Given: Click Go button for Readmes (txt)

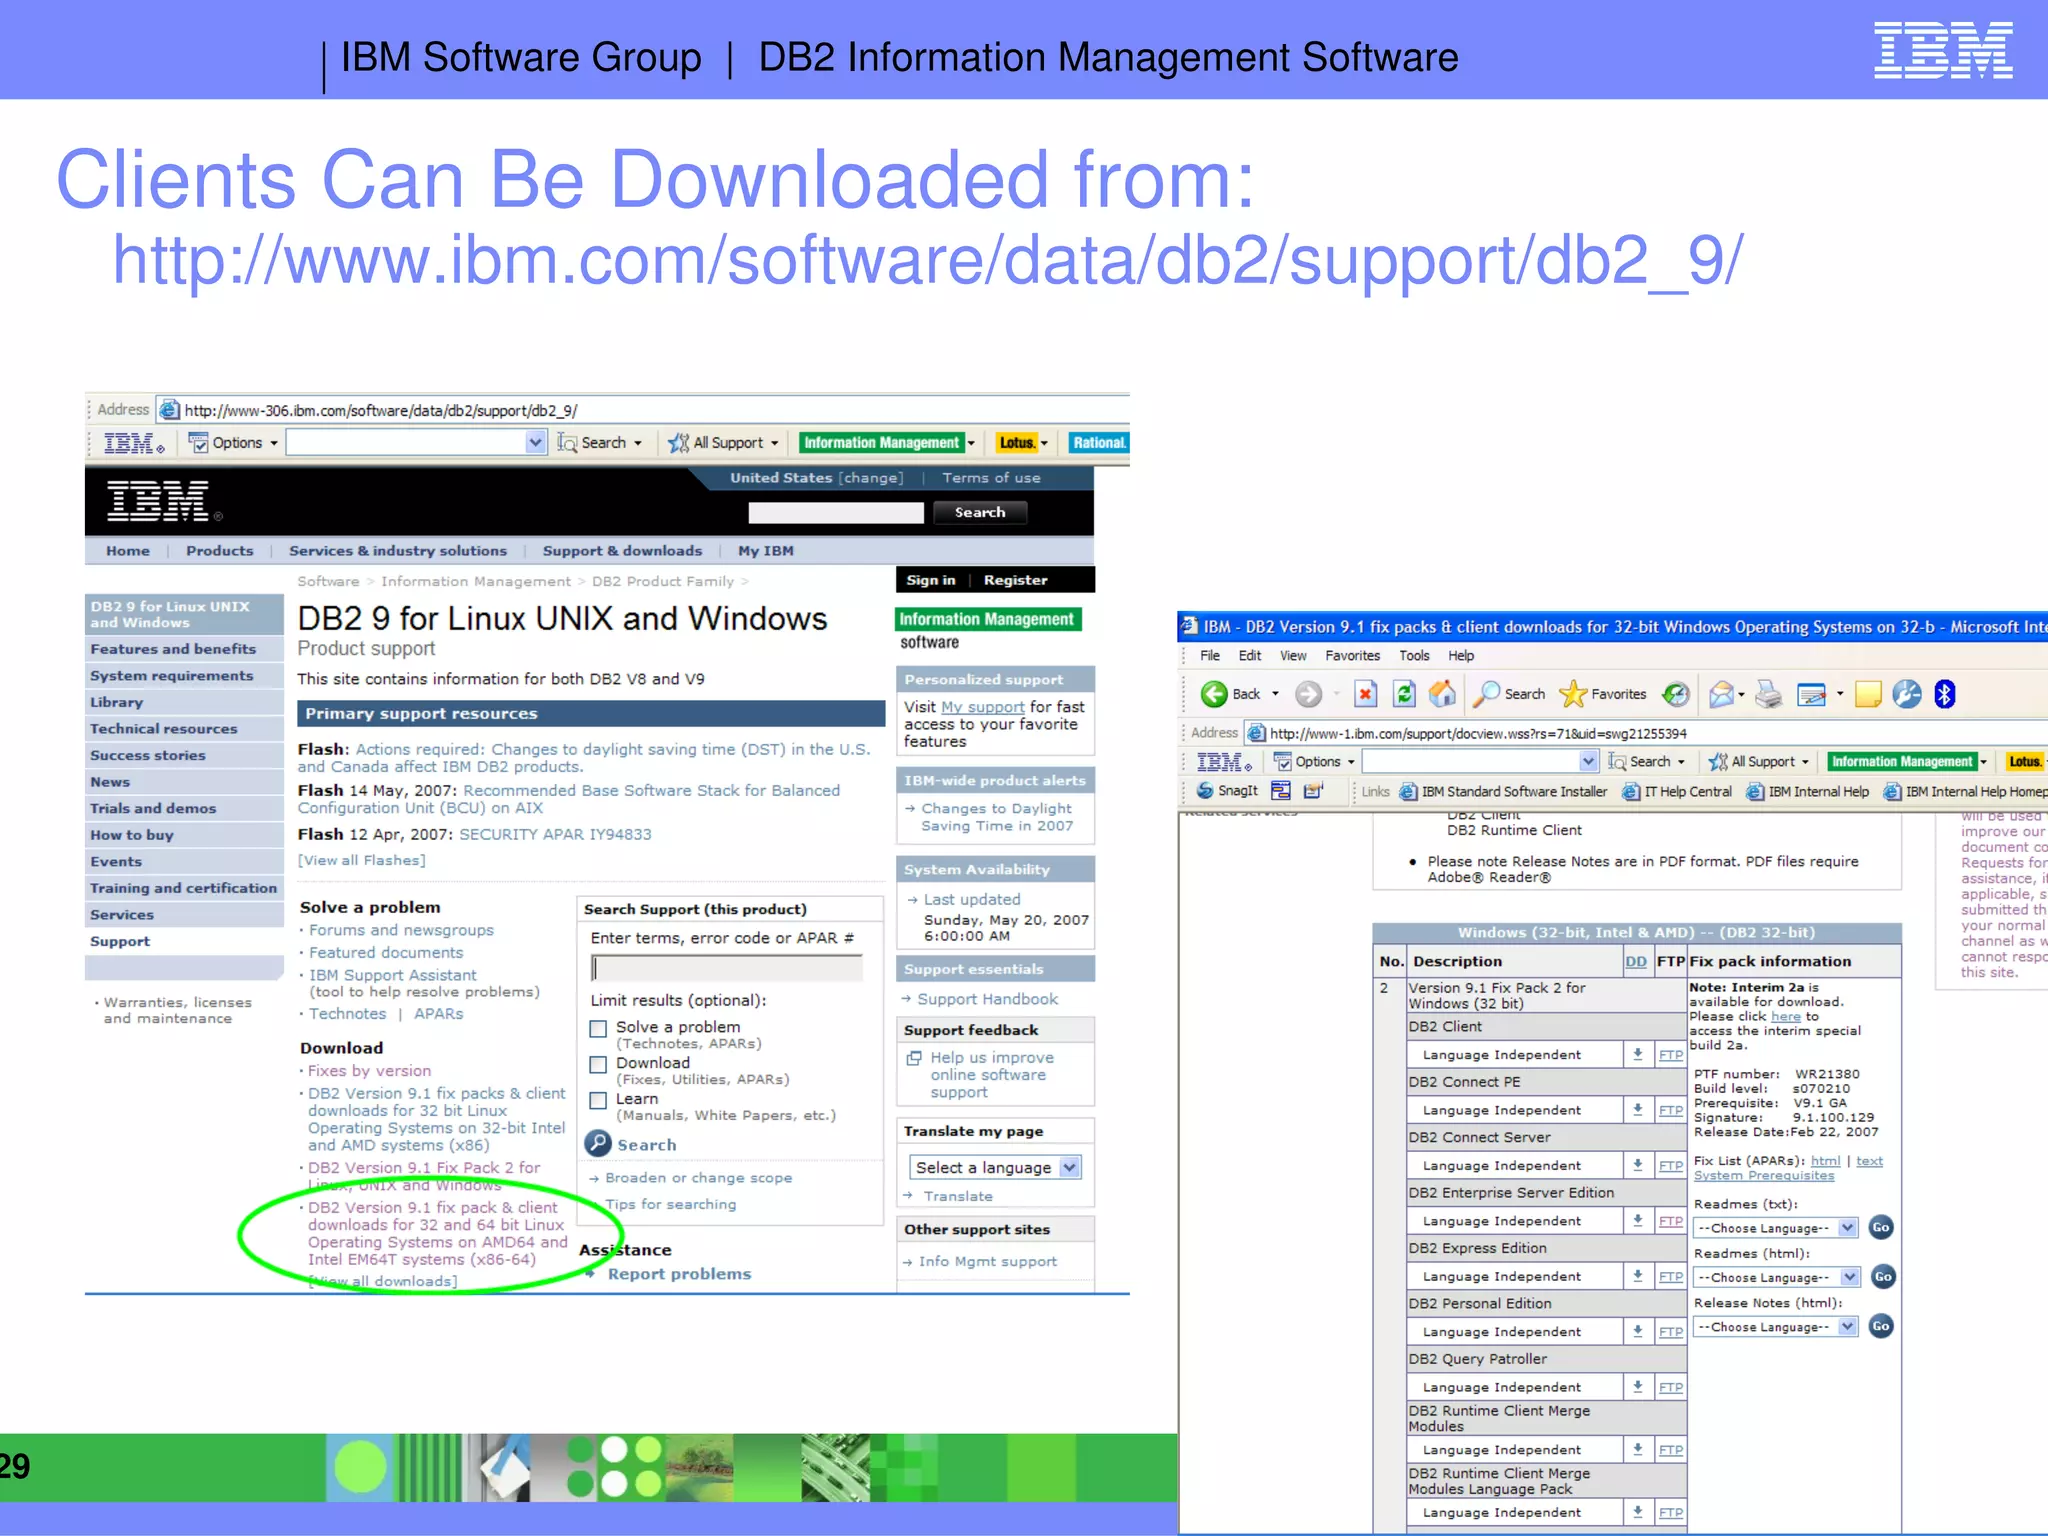Looking at the screenshot, I should pos(1881,1227).
